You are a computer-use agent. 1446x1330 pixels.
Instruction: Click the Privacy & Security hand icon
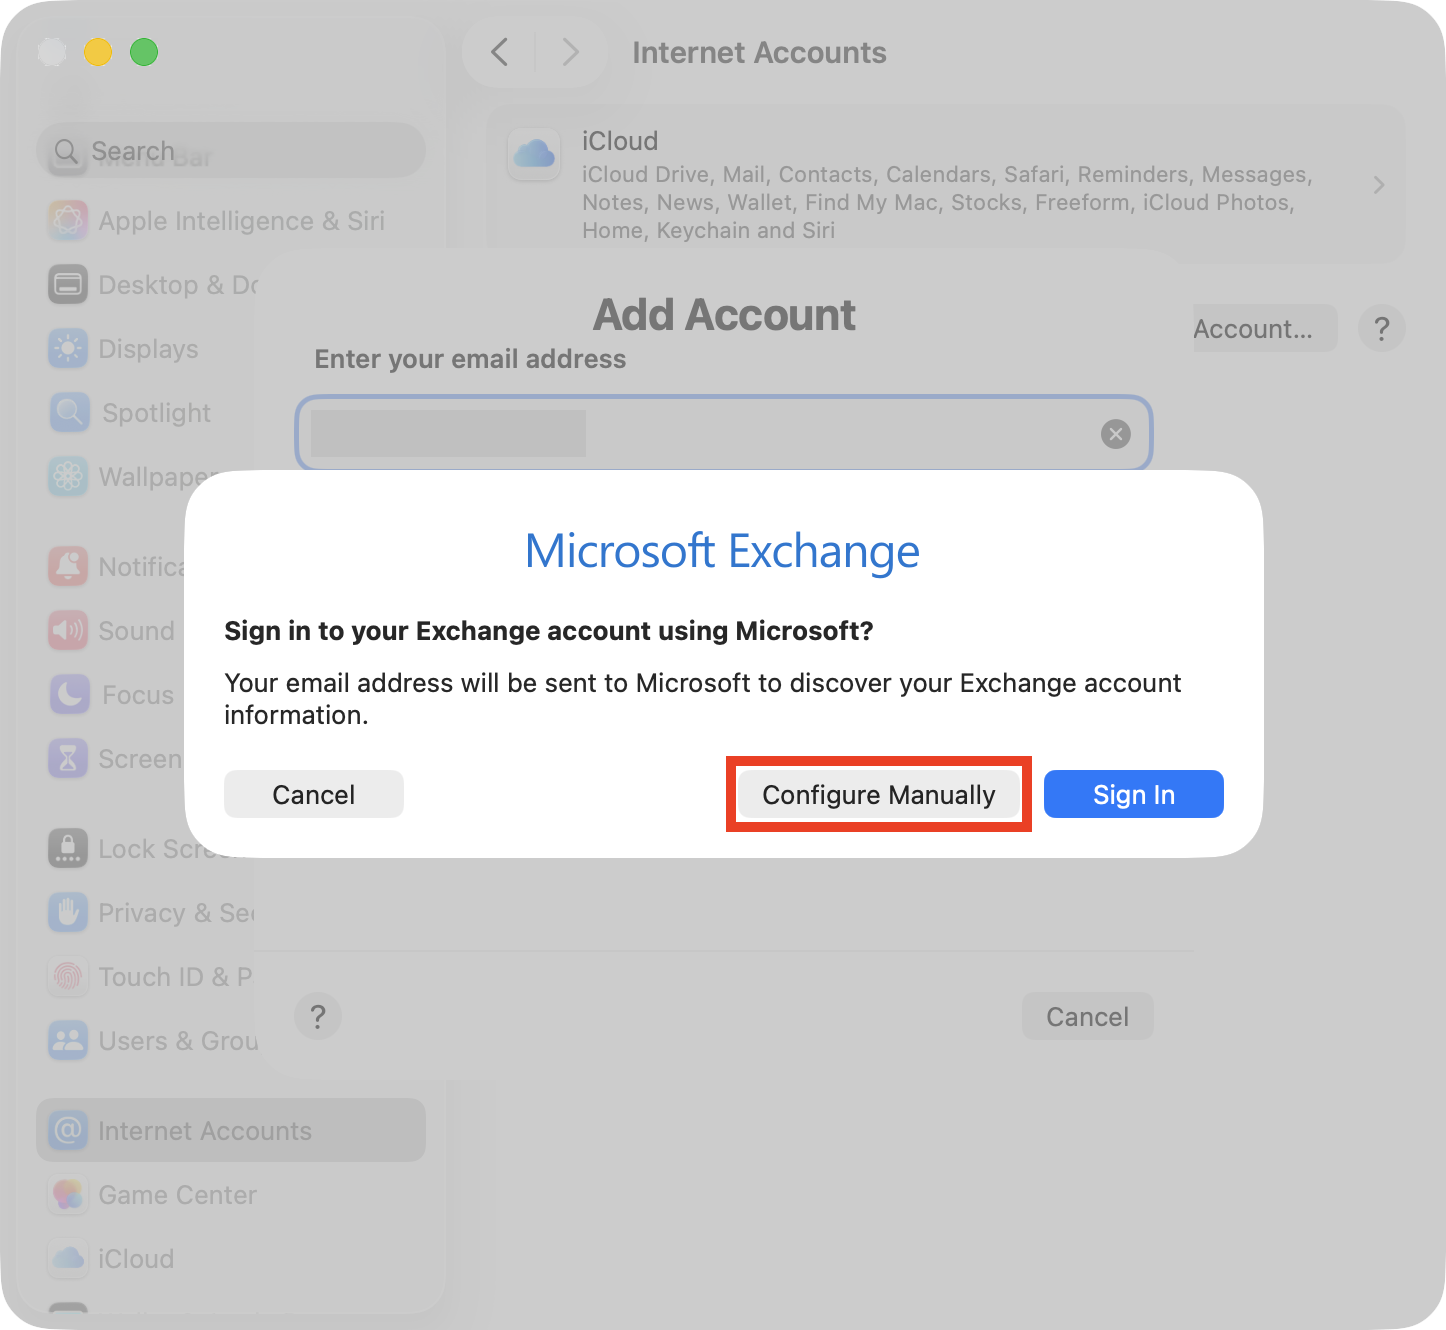click(68, 912)
